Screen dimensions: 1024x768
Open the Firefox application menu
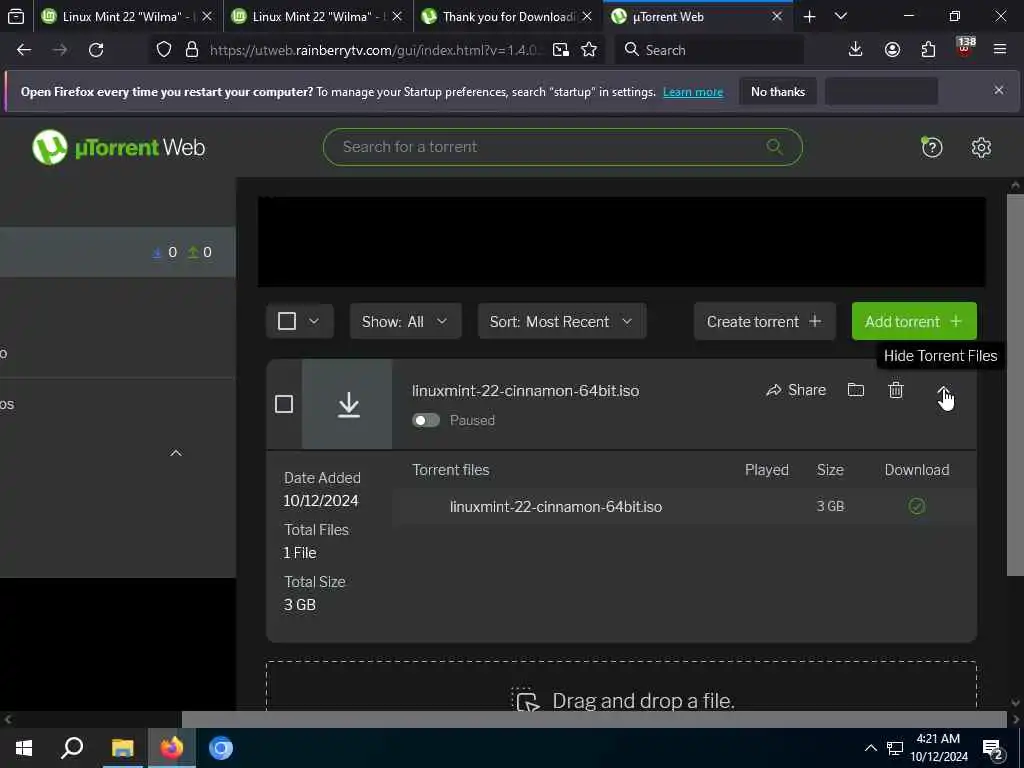[x=1000, y=50]
